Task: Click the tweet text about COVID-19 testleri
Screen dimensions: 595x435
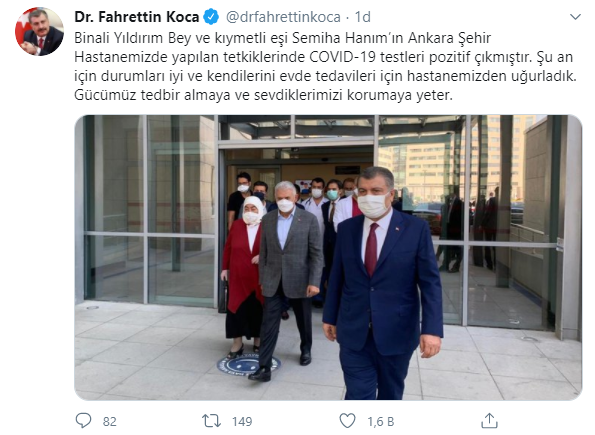Action: pos(325,66)
